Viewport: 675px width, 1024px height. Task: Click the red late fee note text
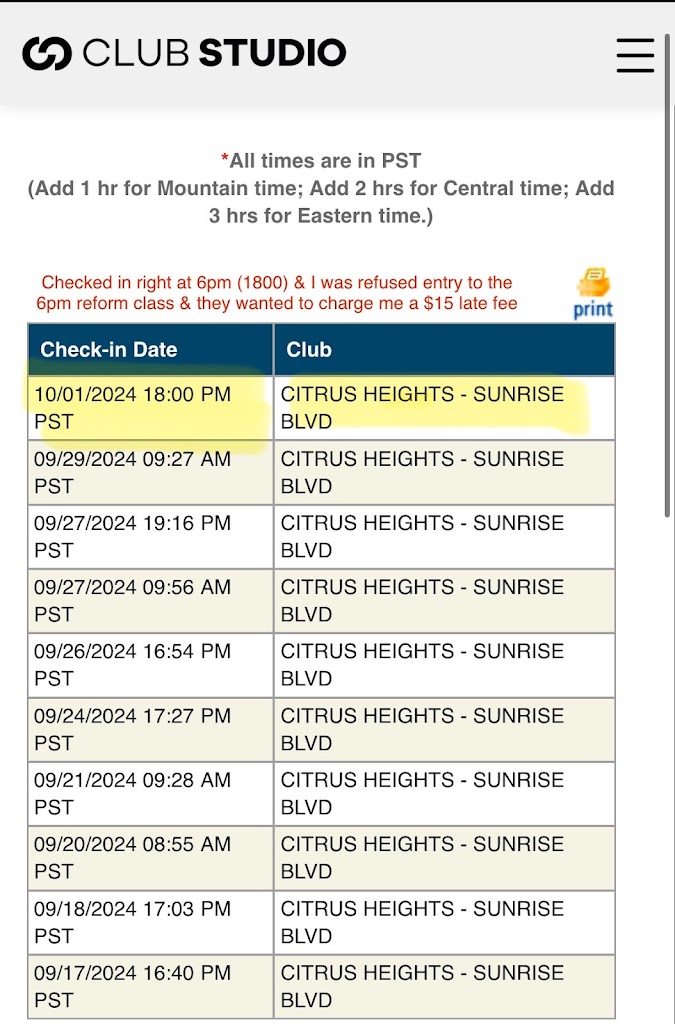[278, 292]
